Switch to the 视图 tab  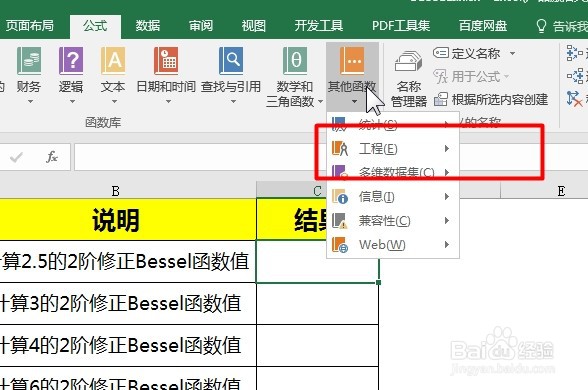(254, 26)
